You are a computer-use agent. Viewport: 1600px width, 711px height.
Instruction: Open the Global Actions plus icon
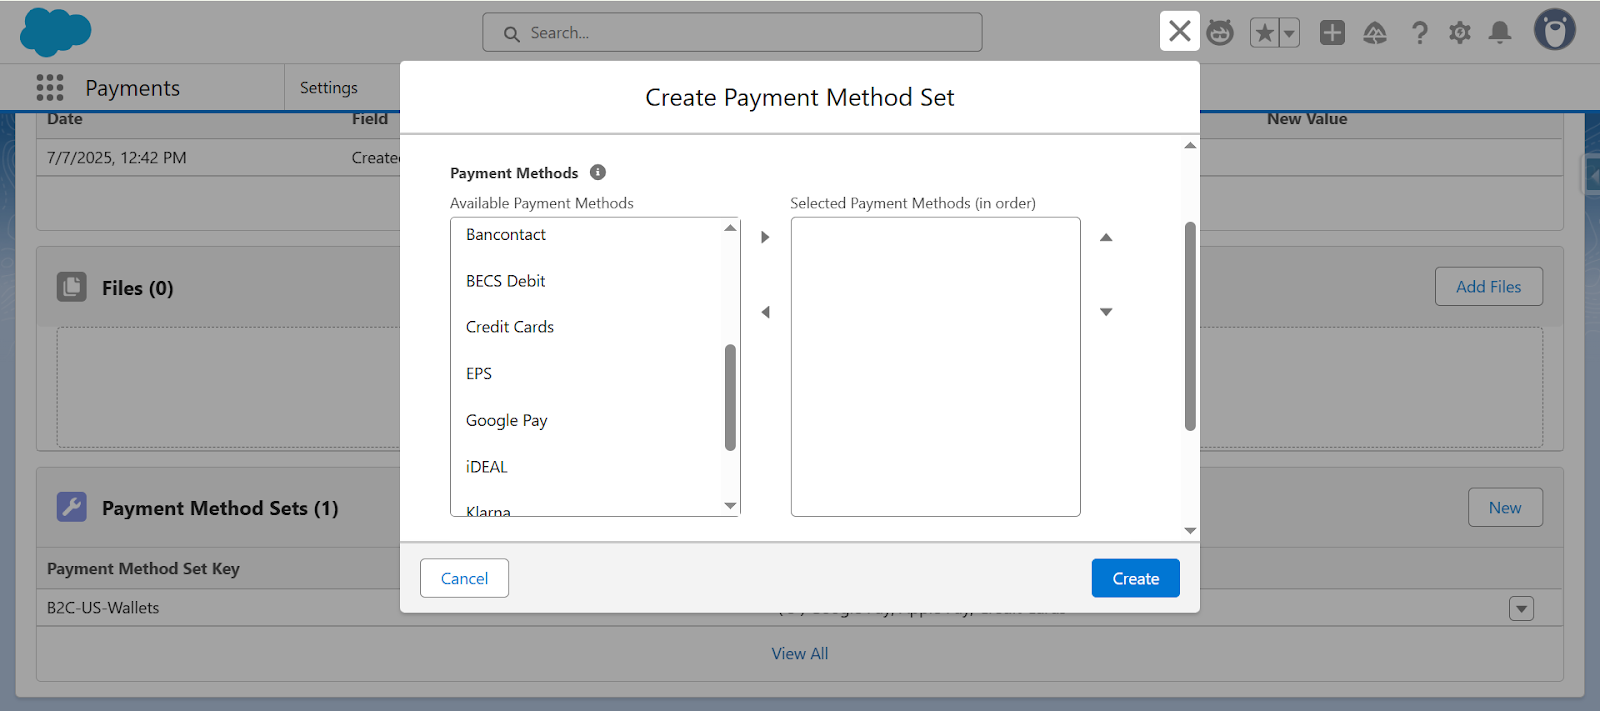click(x=1332, y=33)
